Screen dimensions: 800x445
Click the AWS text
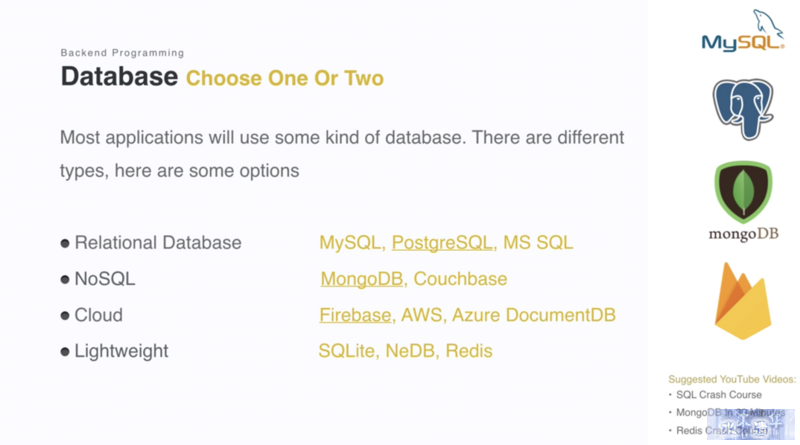[x=421, y=315]
